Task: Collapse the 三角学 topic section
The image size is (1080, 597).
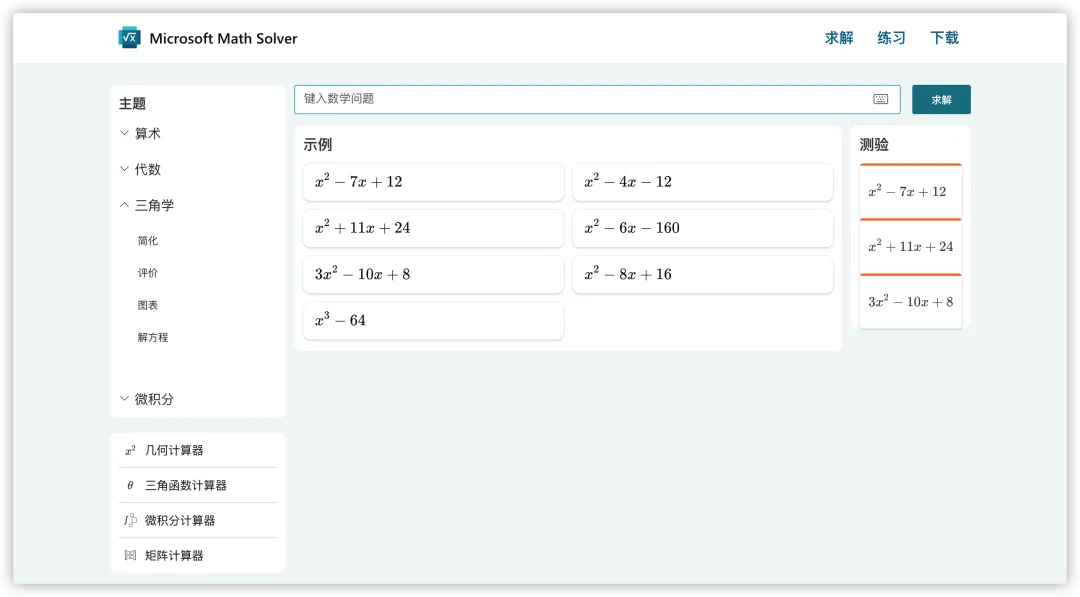Action: point(146,205)
